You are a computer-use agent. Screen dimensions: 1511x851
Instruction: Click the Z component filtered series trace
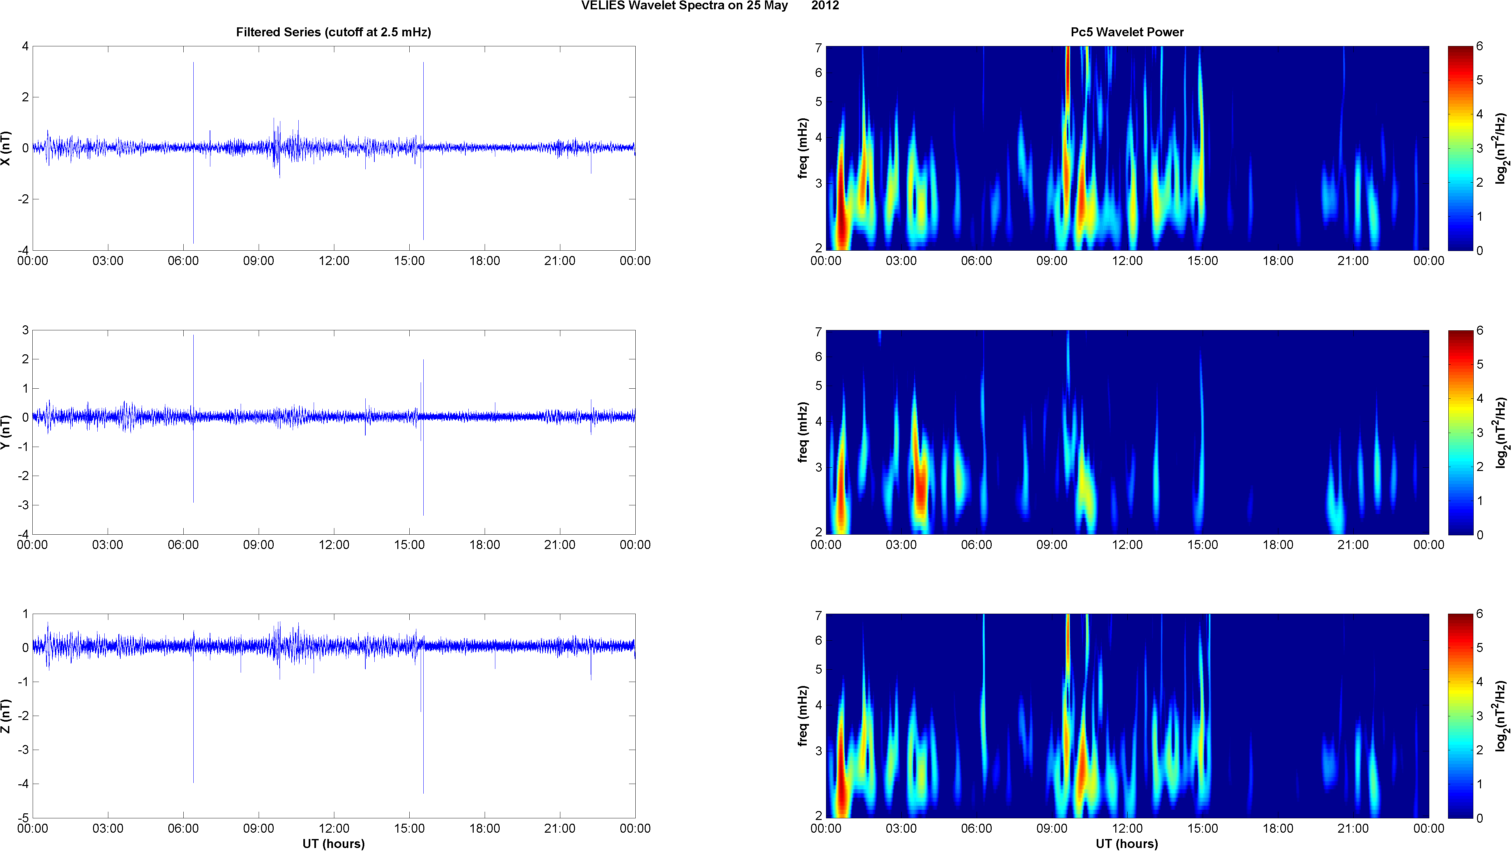334,646
